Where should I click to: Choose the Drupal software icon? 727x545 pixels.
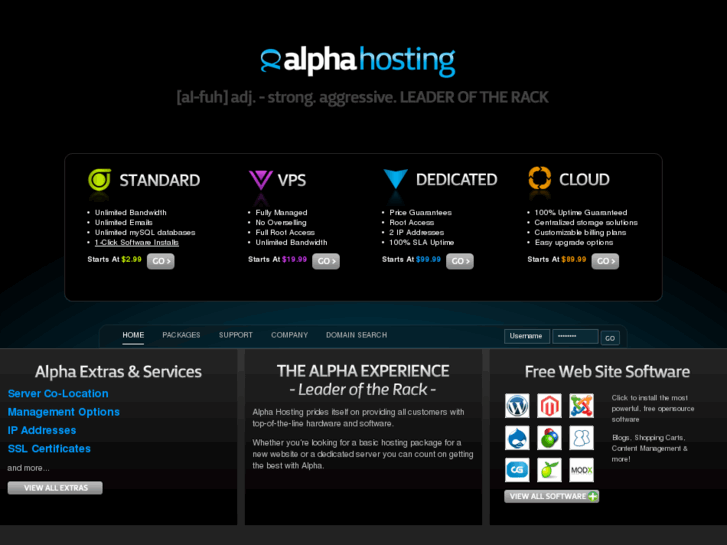(517, 438)
